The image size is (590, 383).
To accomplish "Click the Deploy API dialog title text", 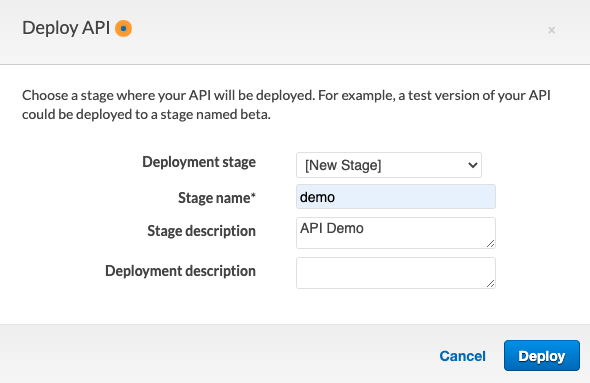I will 66,28.
